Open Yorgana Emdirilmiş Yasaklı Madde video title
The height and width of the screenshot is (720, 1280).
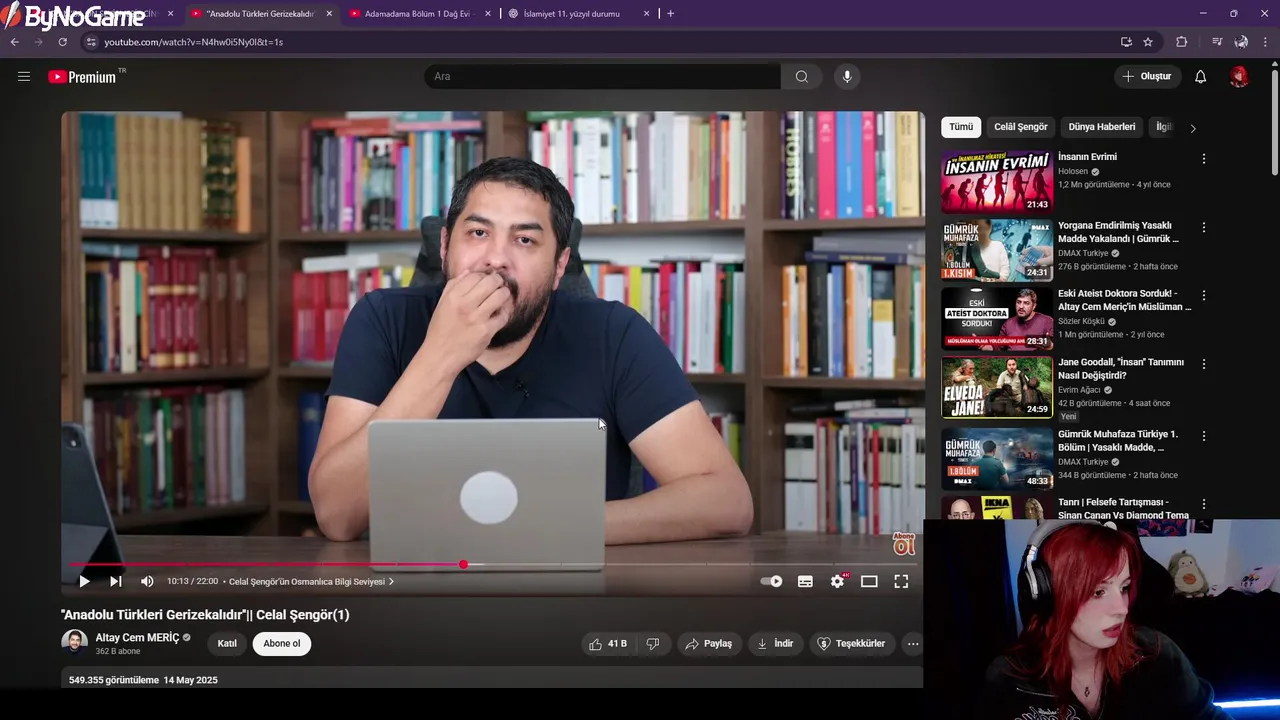1118,232
